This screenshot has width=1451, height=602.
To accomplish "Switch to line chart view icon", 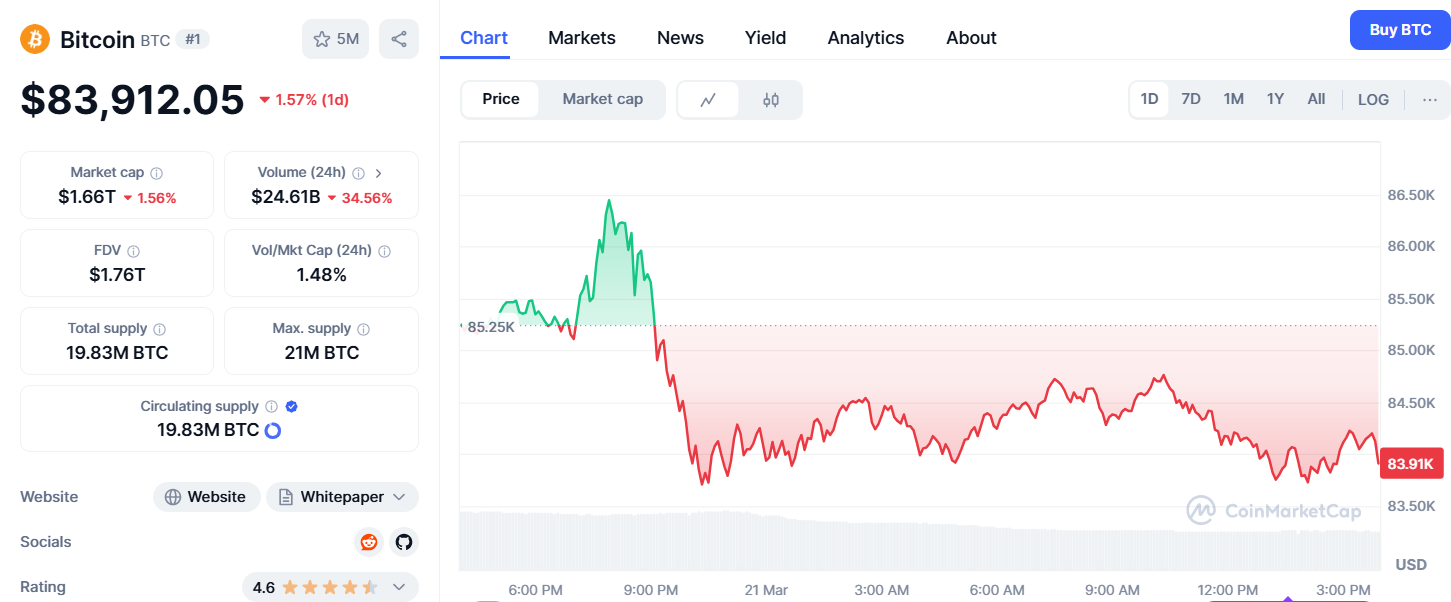I will click(x=708, y=100).
